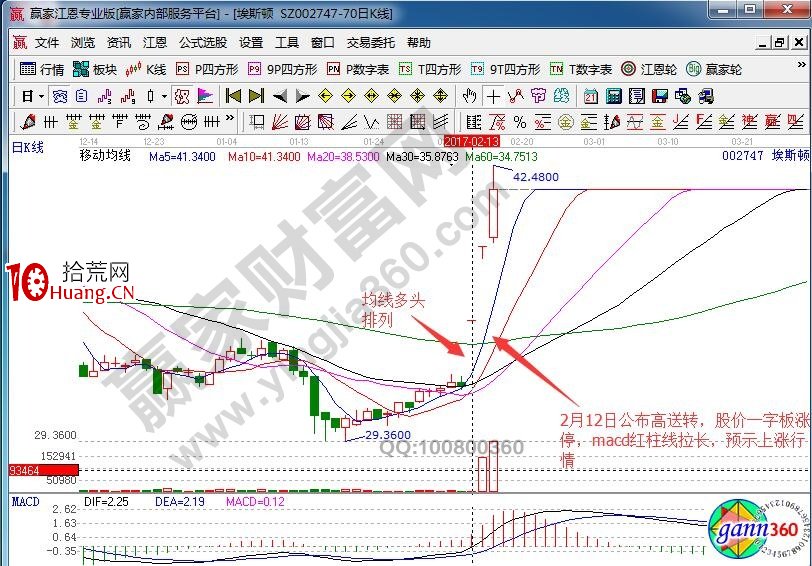Open the 板块 sector view
Screen dimensions: 812x566
(95, 69)
